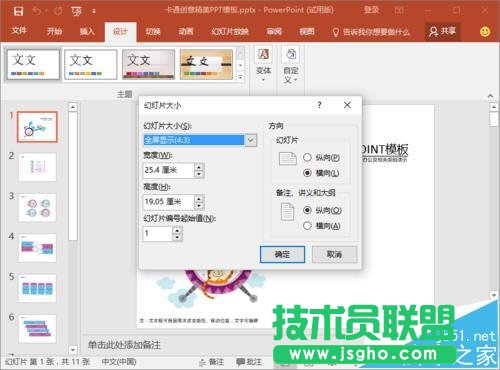Select 横向(A) landscape for notes
500x370 pixels.
(307, 226)
